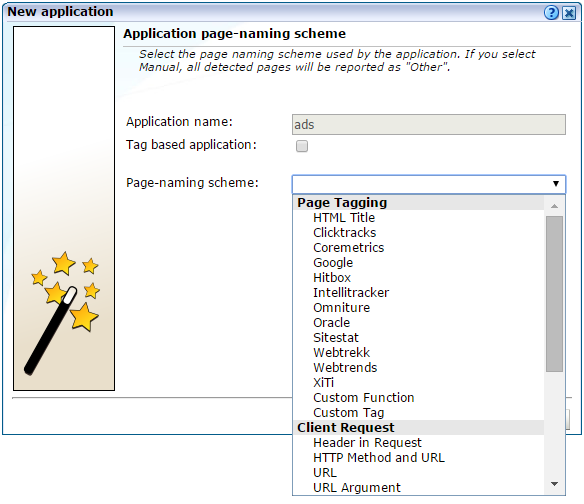Click the list scrollbar up arrow

point(554,206)
